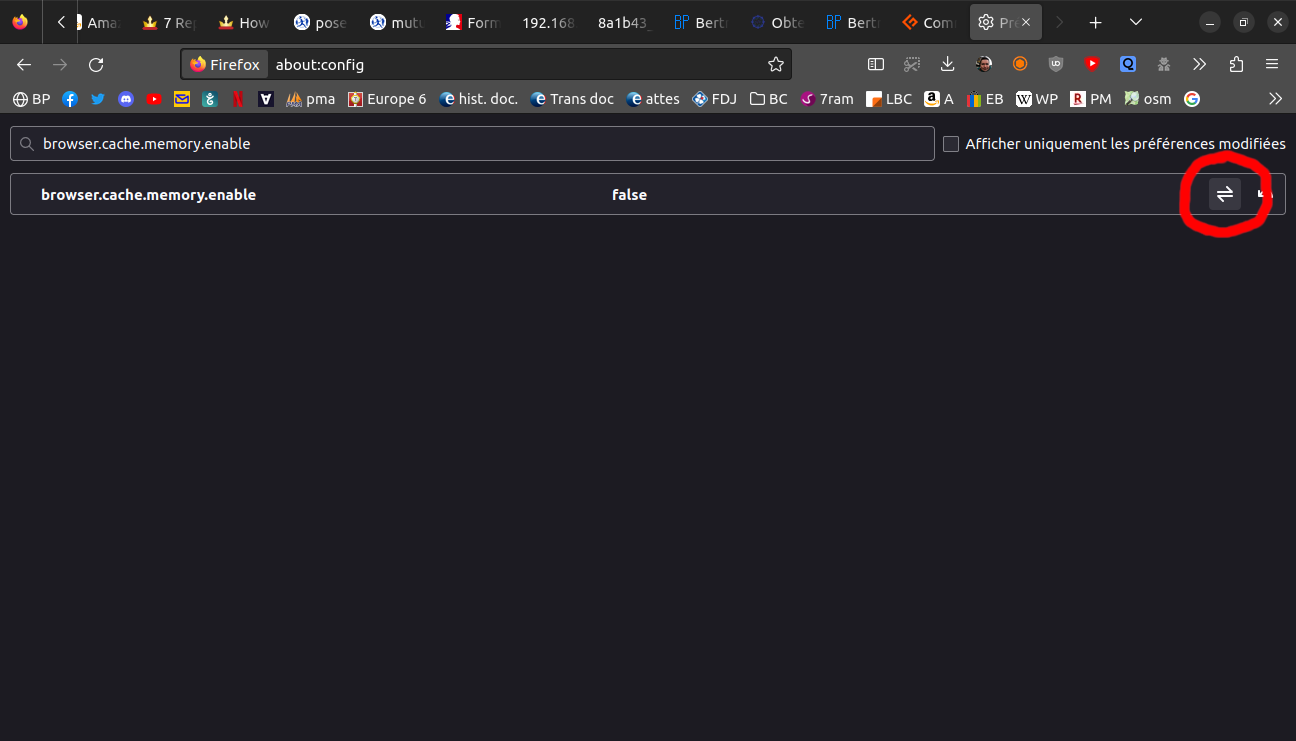Click the red YouTube extension in toolbar
1296x741 pixels.
pos(1092,64)
